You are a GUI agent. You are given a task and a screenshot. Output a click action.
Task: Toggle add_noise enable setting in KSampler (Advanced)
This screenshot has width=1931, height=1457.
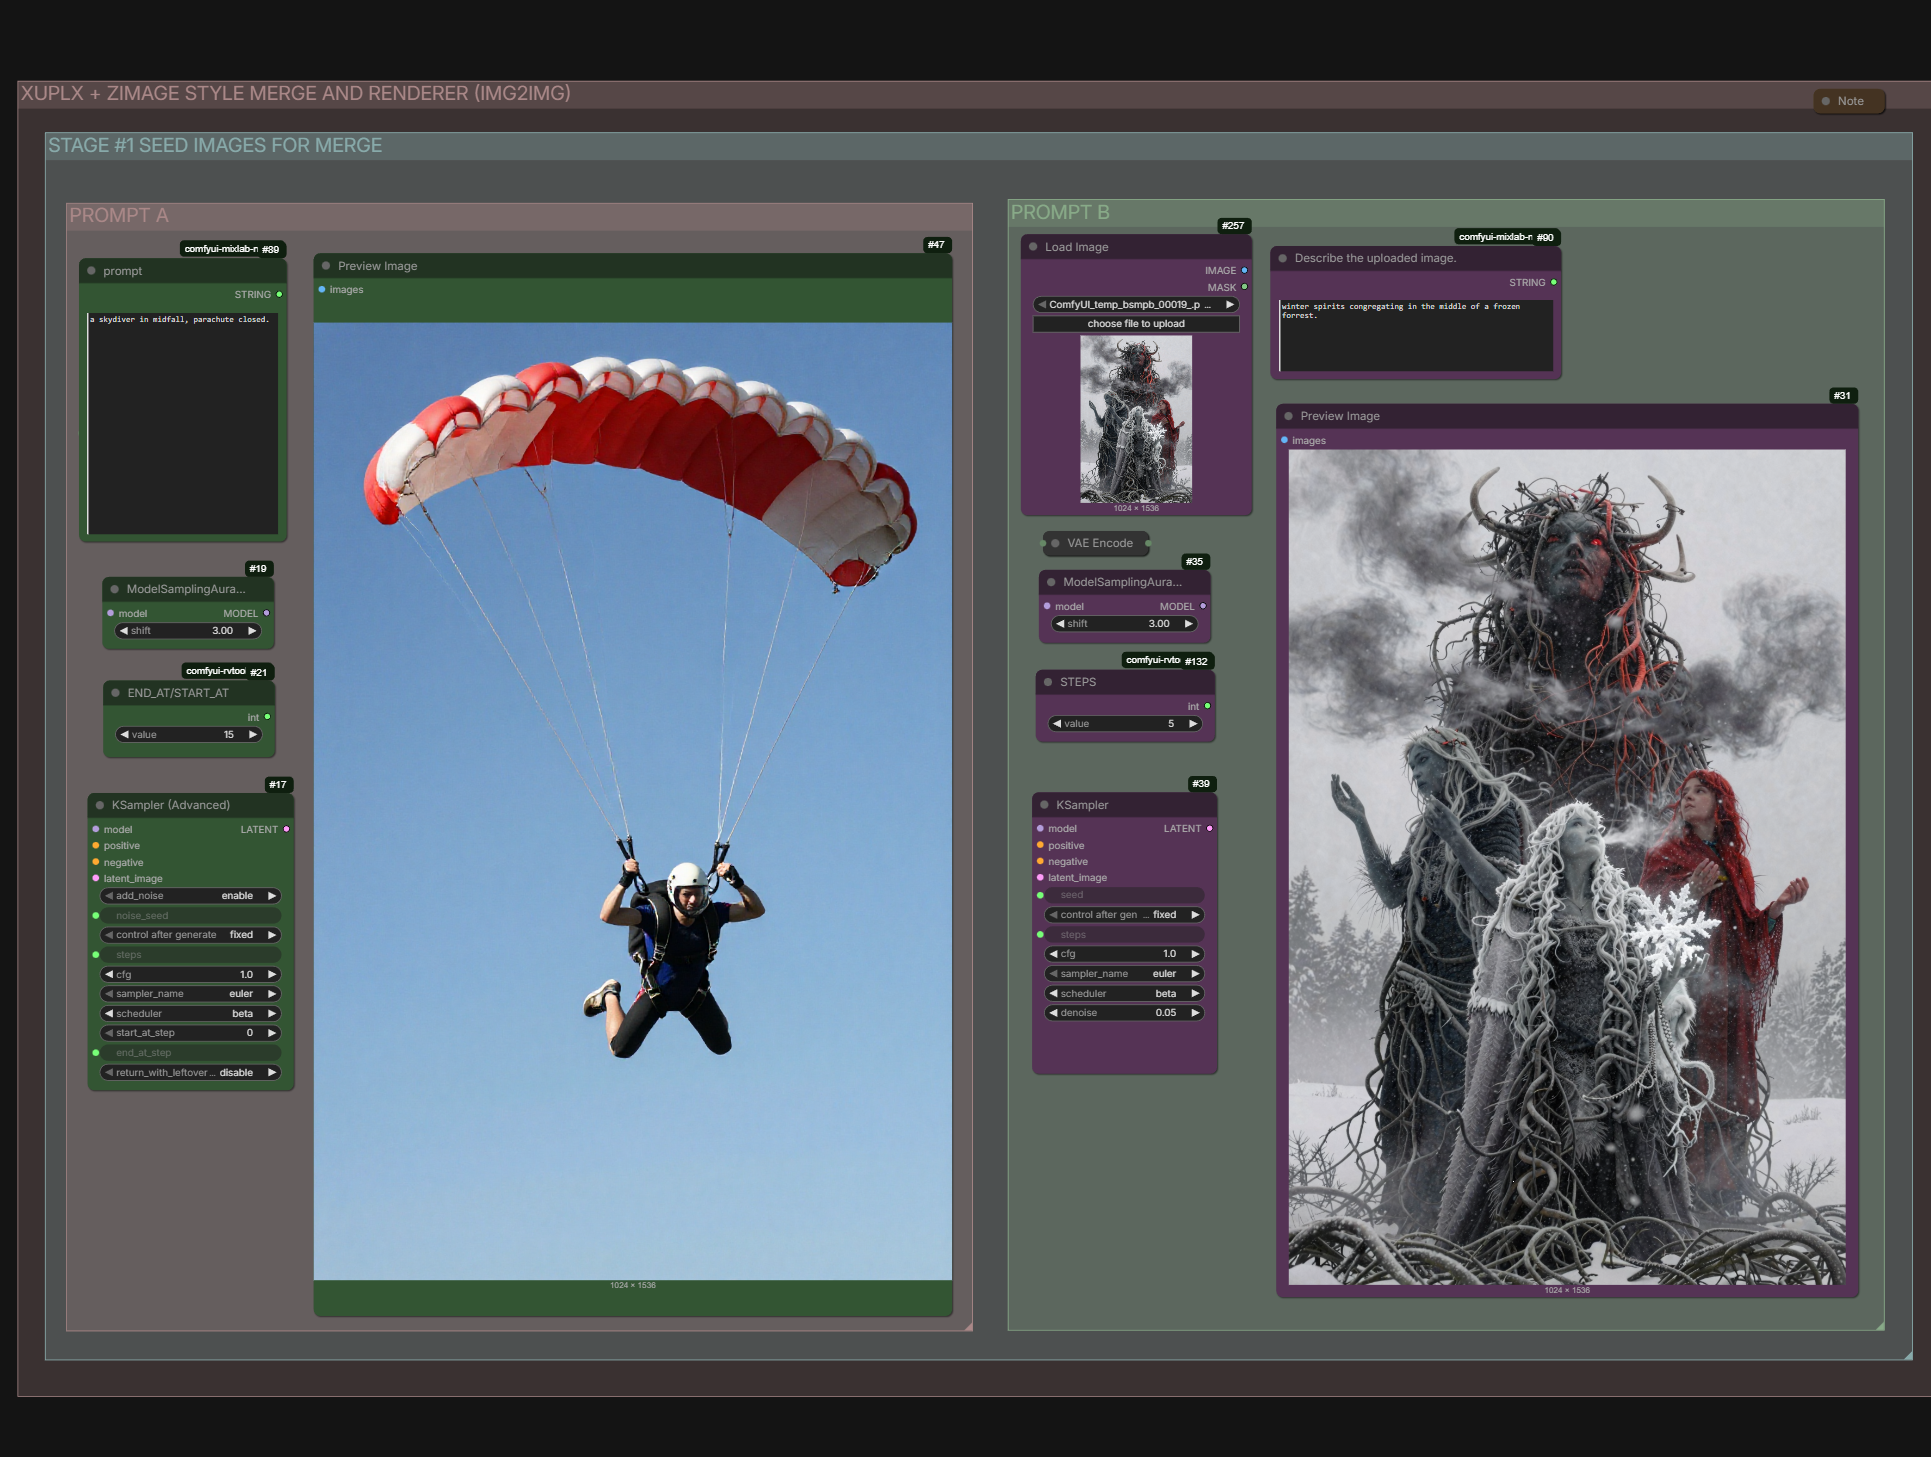click(x=190, y=896)
